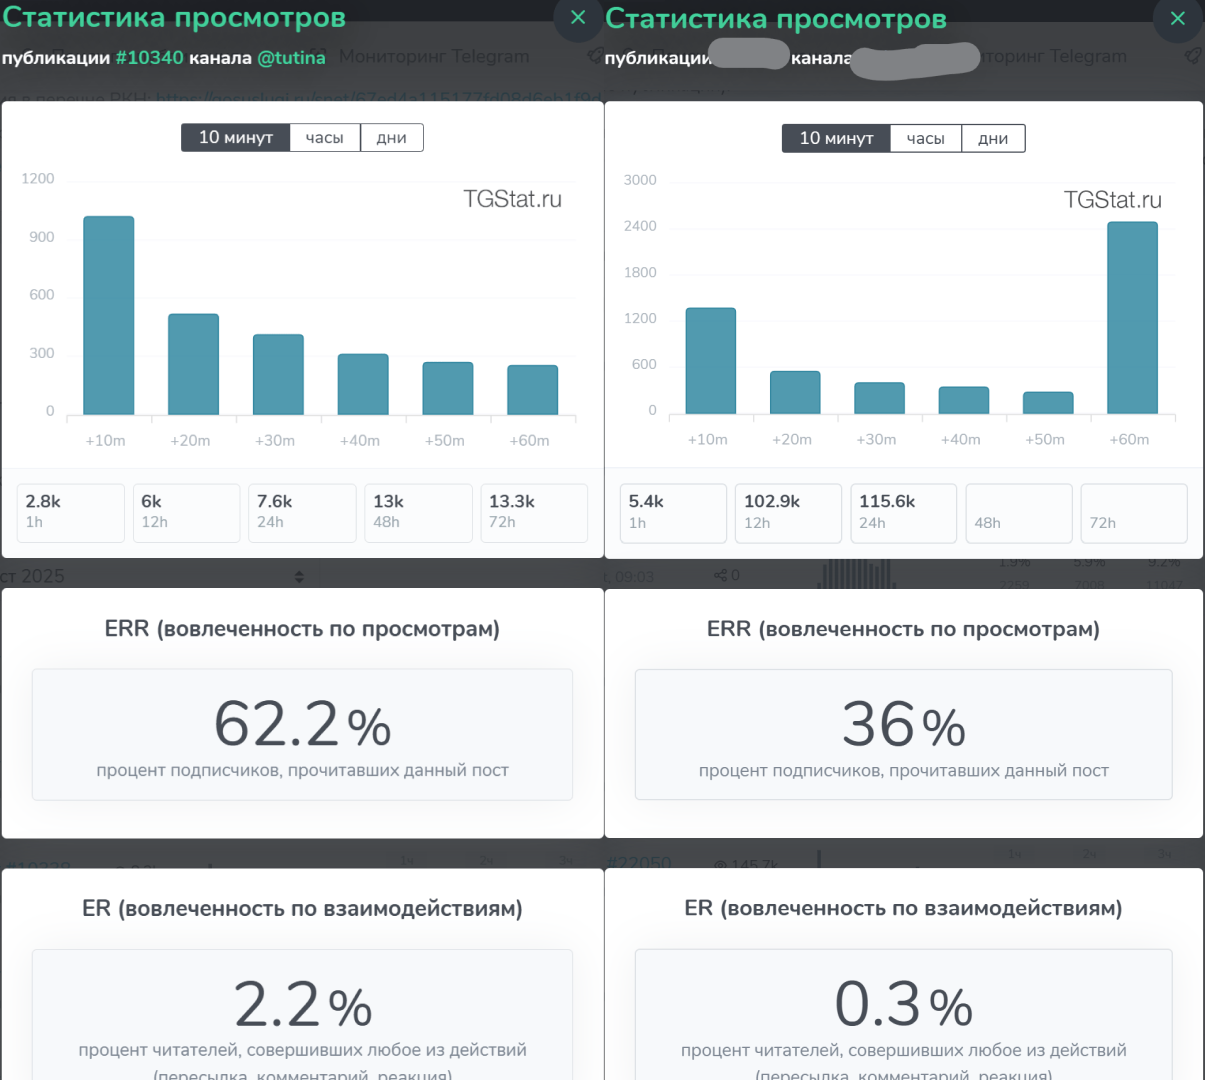This screenshot has height=1080, width=1205.
Task: Click the 2.2% ER value
Action: (302, 1005)
